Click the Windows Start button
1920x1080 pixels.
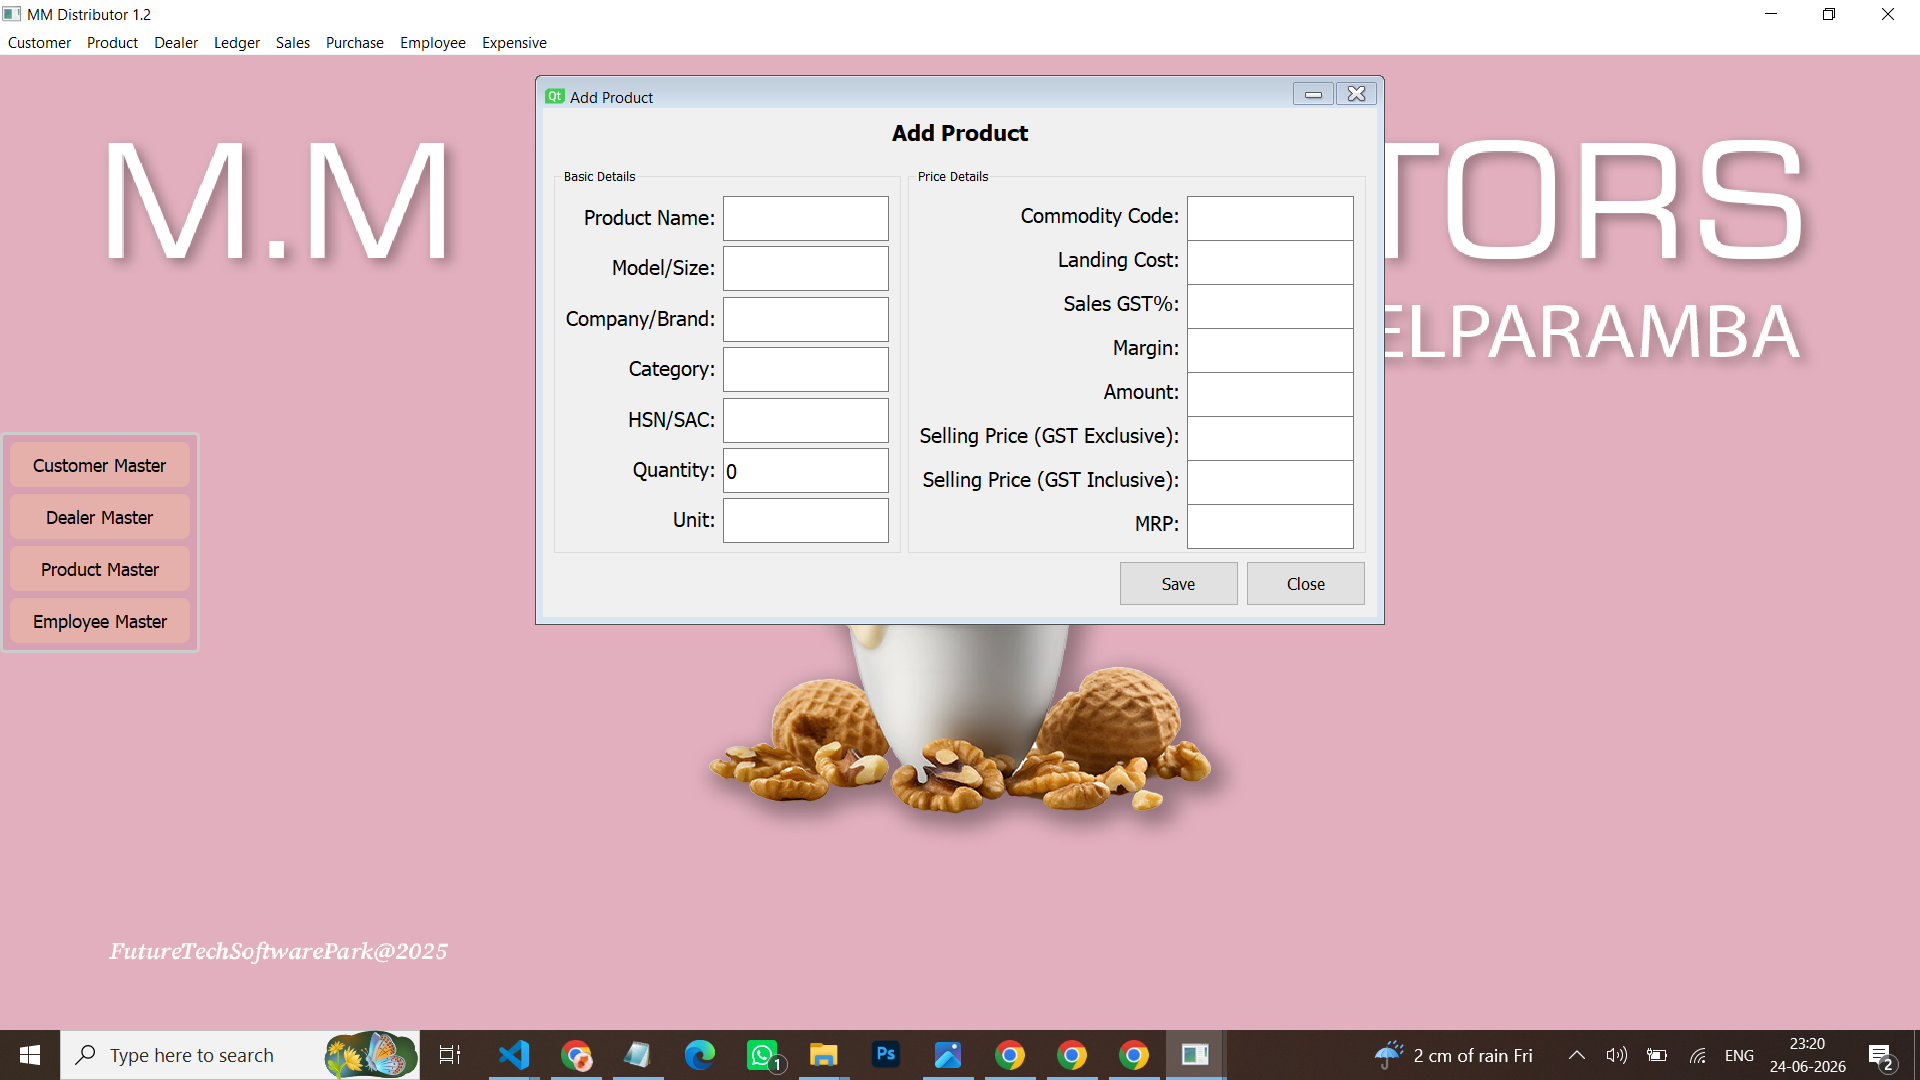[30, 1055]
